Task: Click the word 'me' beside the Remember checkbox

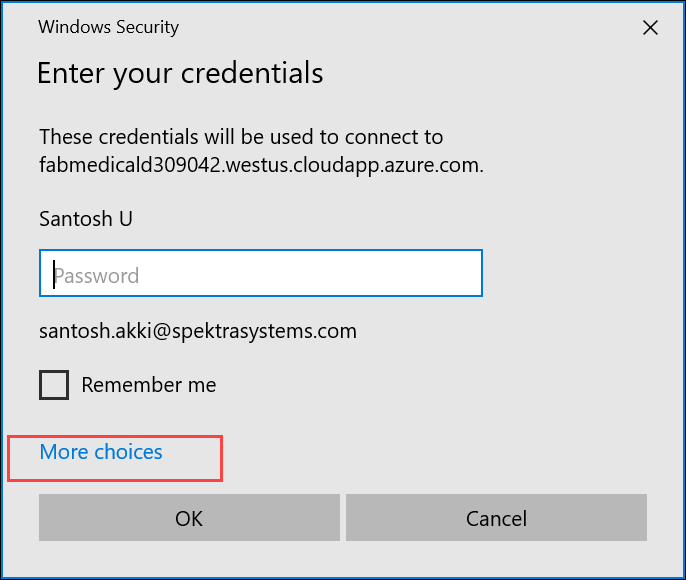Action: click(202, 386)
